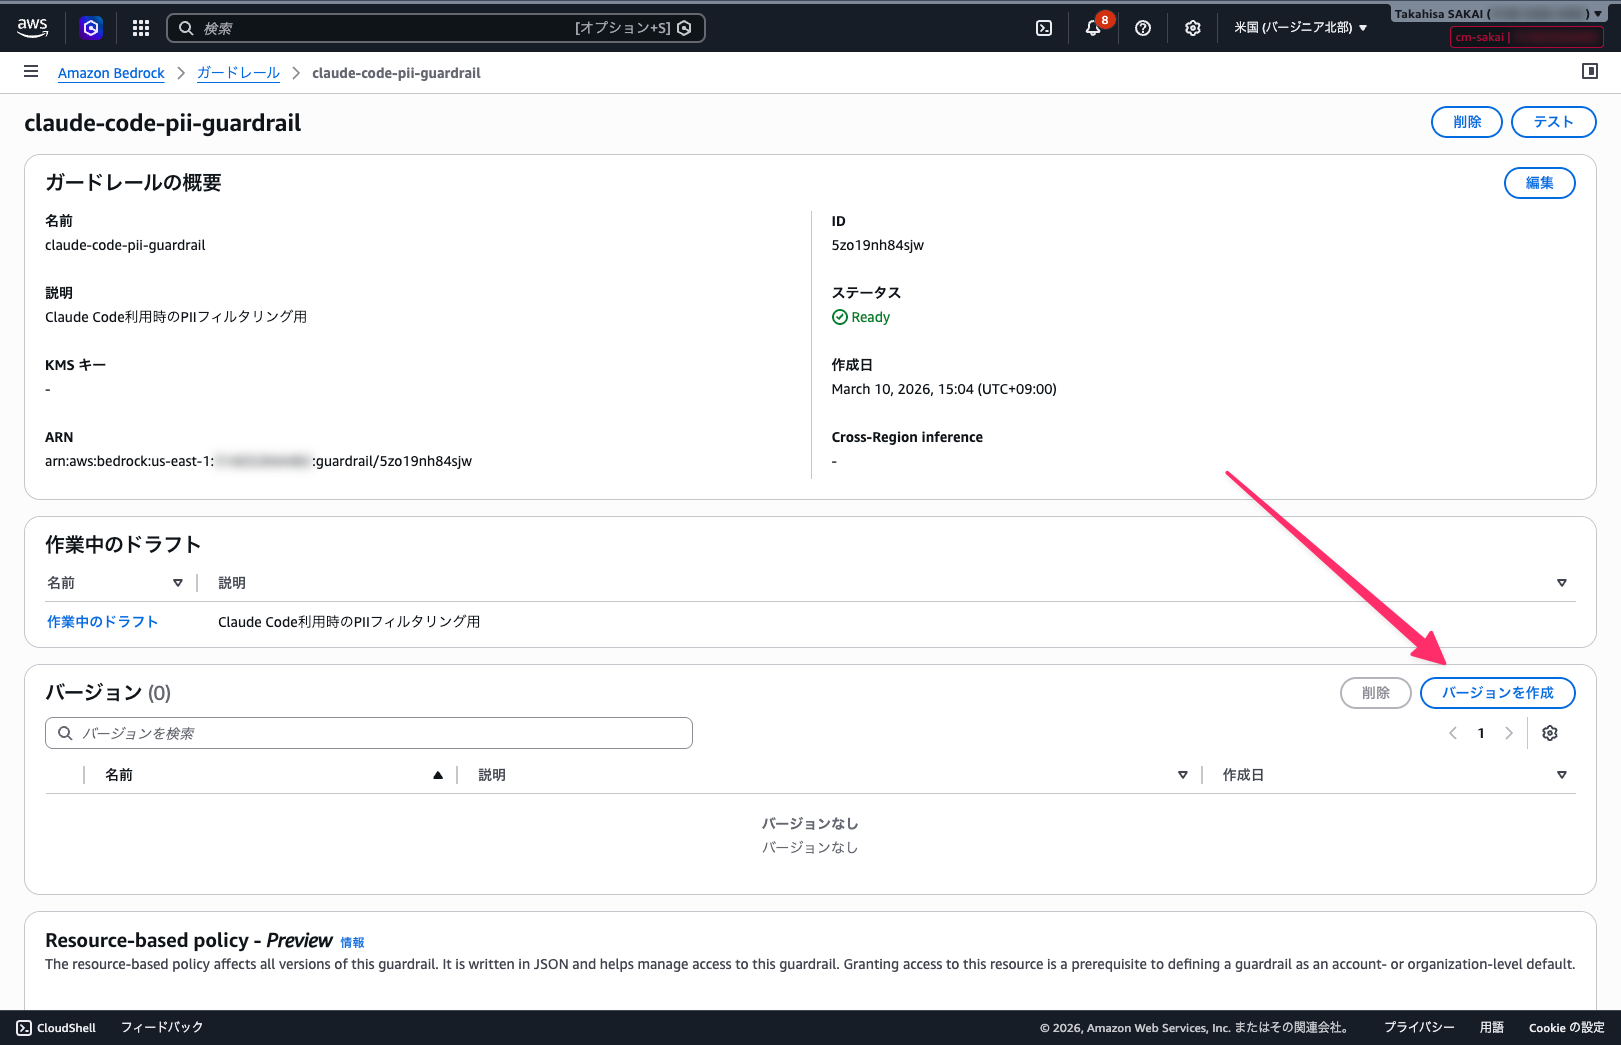The height and width of the screenshot is (1045, 1621).
Task: Open CloudShell from the top bar icon
Action: coord(1044,28)
